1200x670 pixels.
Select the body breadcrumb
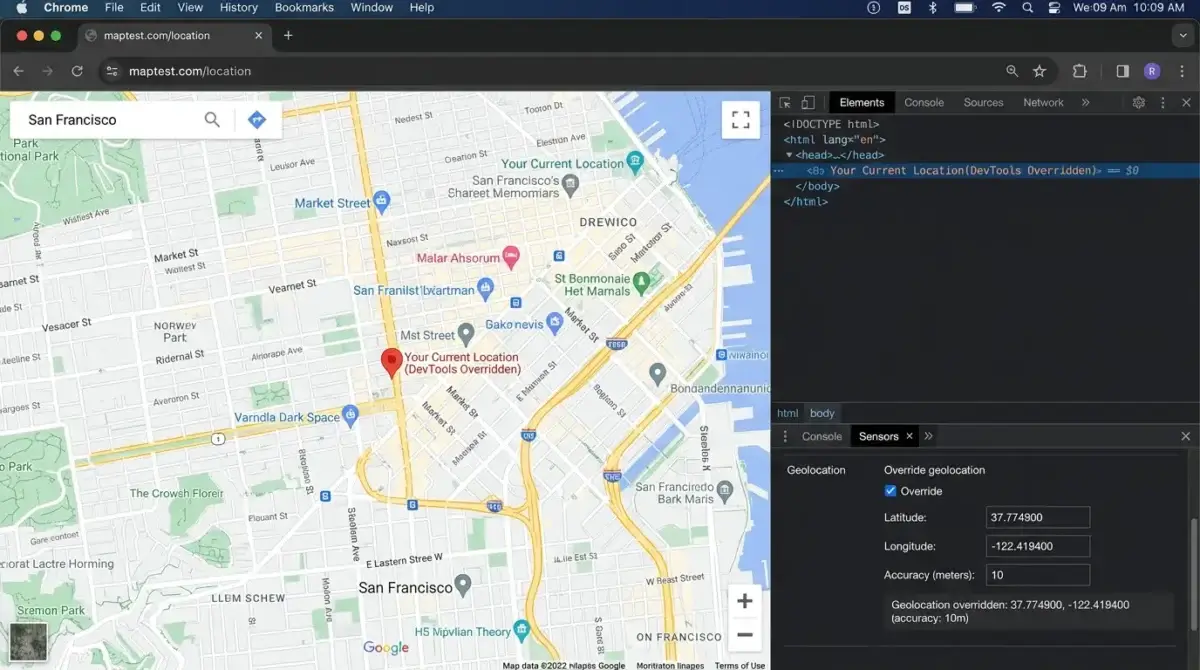coord(822,413)
